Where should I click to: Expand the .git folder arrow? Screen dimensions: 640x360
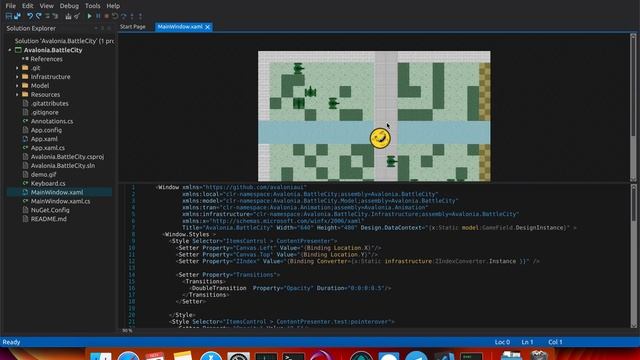tap(17, 68)
